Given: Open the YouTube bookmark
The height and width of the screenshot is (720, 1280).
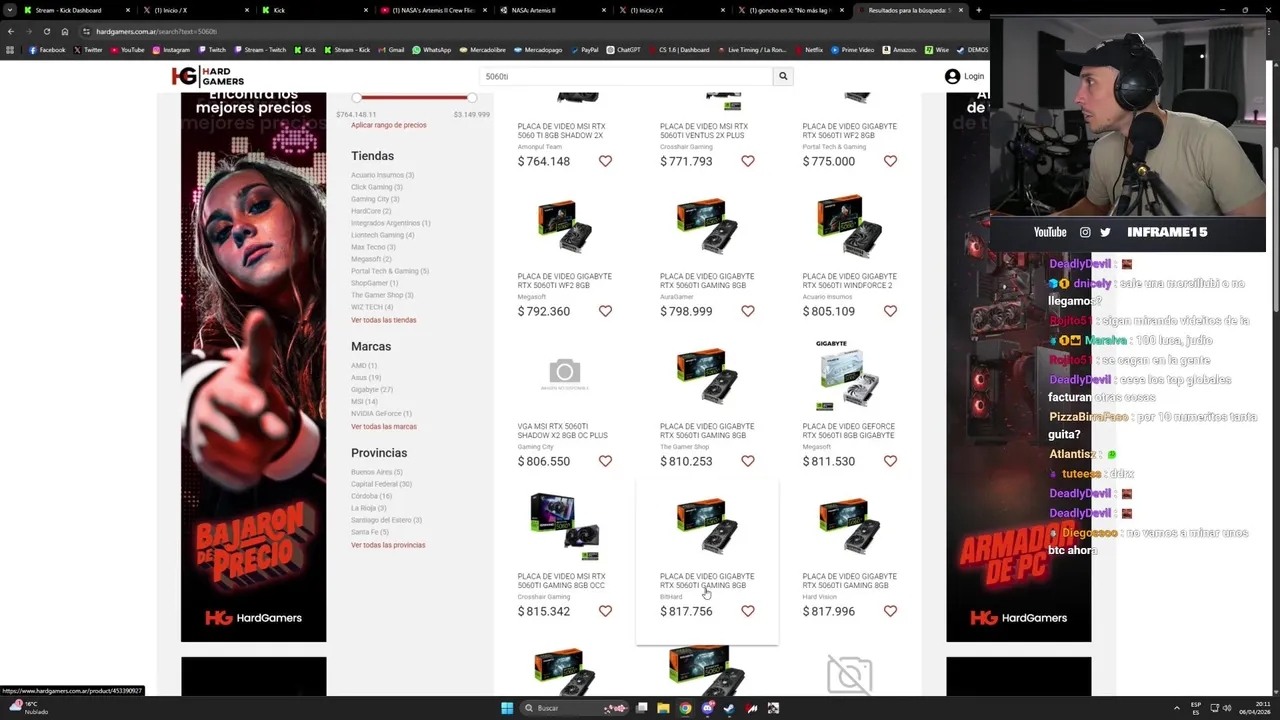Looking at the screenshot, I should point(127,50).
